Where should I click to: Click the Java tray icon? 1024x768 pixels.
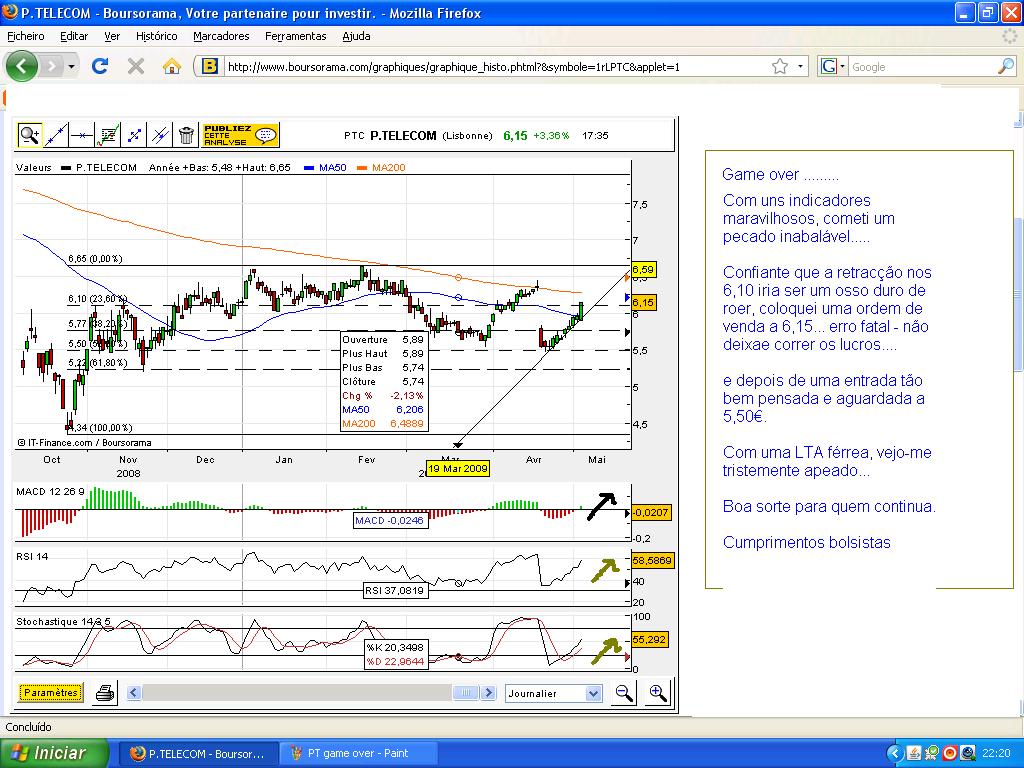[914, 753]
